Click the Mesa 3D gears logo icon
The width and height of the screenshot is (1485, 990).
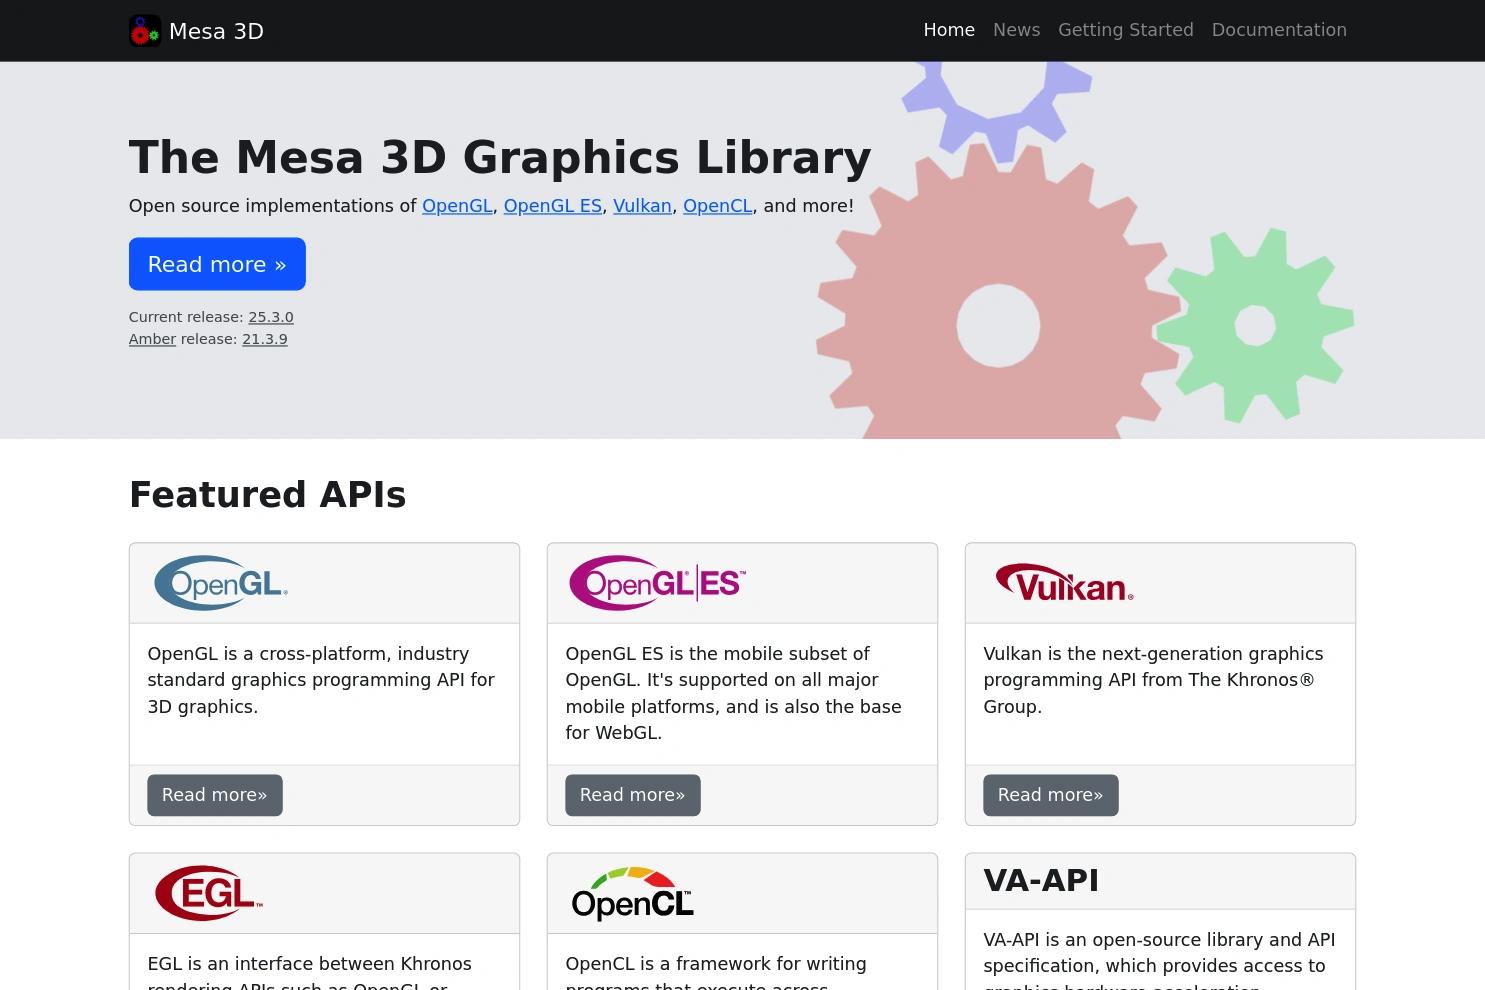click(145, 31)
